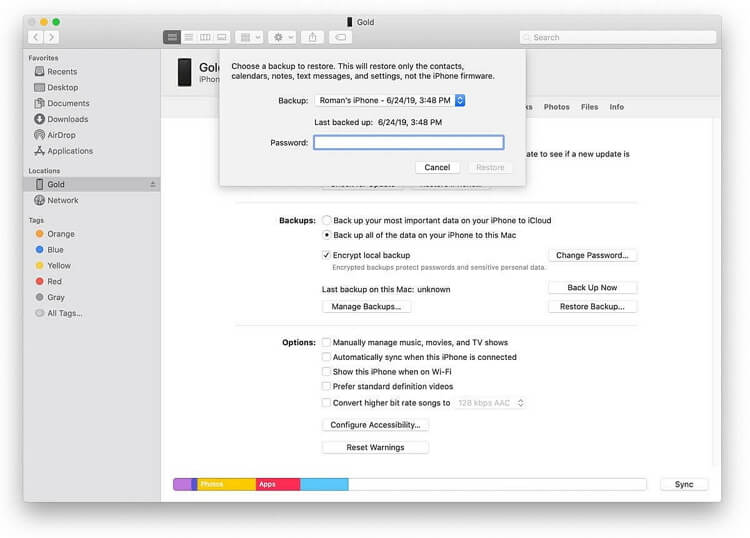Select back up to this Mac option
The height and width of the screenshot is (538, 750).
(327, 235)
